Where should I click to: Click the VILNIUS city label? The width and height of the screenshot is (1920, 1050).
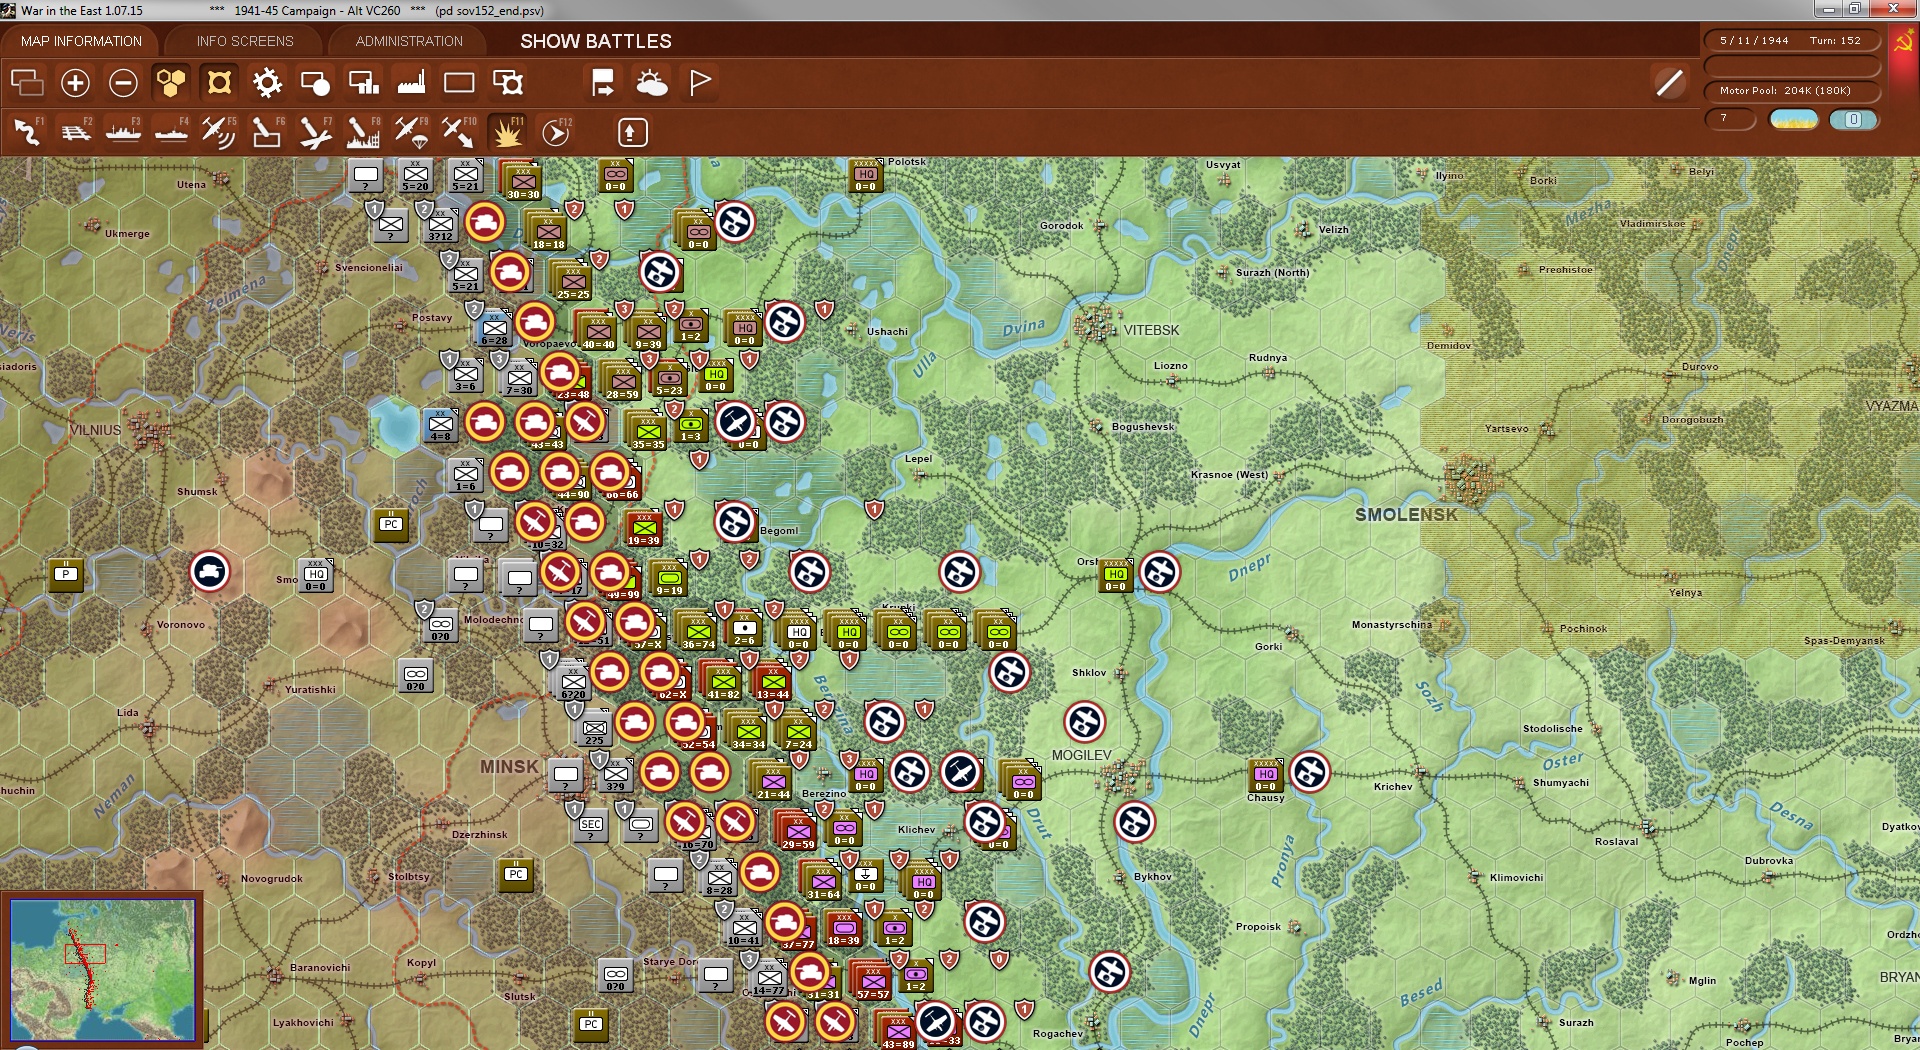coord(95,430)
